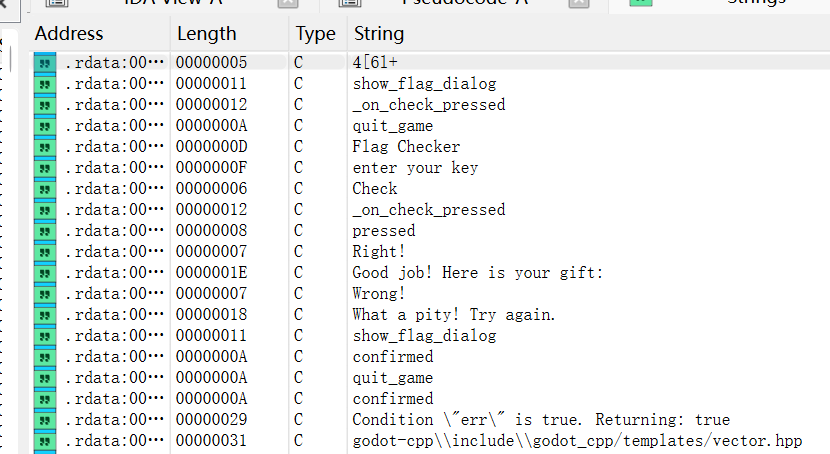
Task: Select "What a pity! Try again." string
Action: (x=454, y=314)
